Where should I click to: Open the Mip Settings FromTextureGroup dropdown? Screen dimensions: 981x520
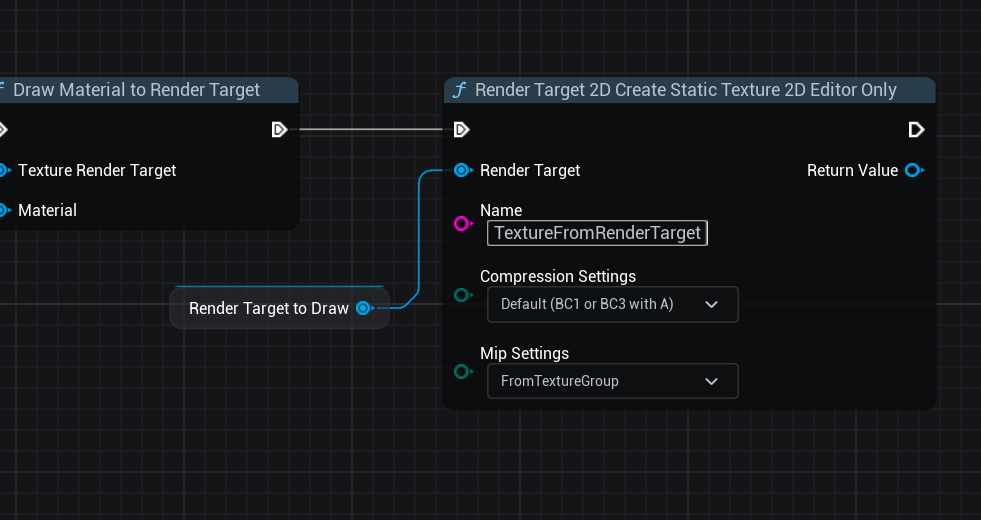pyautogui.click(x=612, y=381)
